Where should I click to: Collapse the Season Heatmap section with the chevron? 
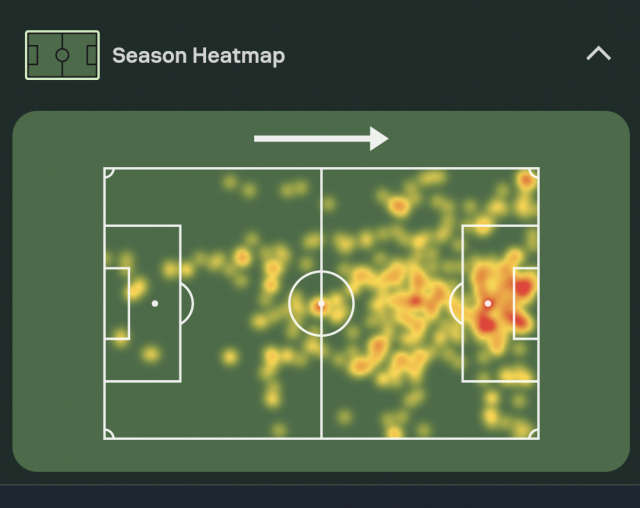tap(598, 54)
